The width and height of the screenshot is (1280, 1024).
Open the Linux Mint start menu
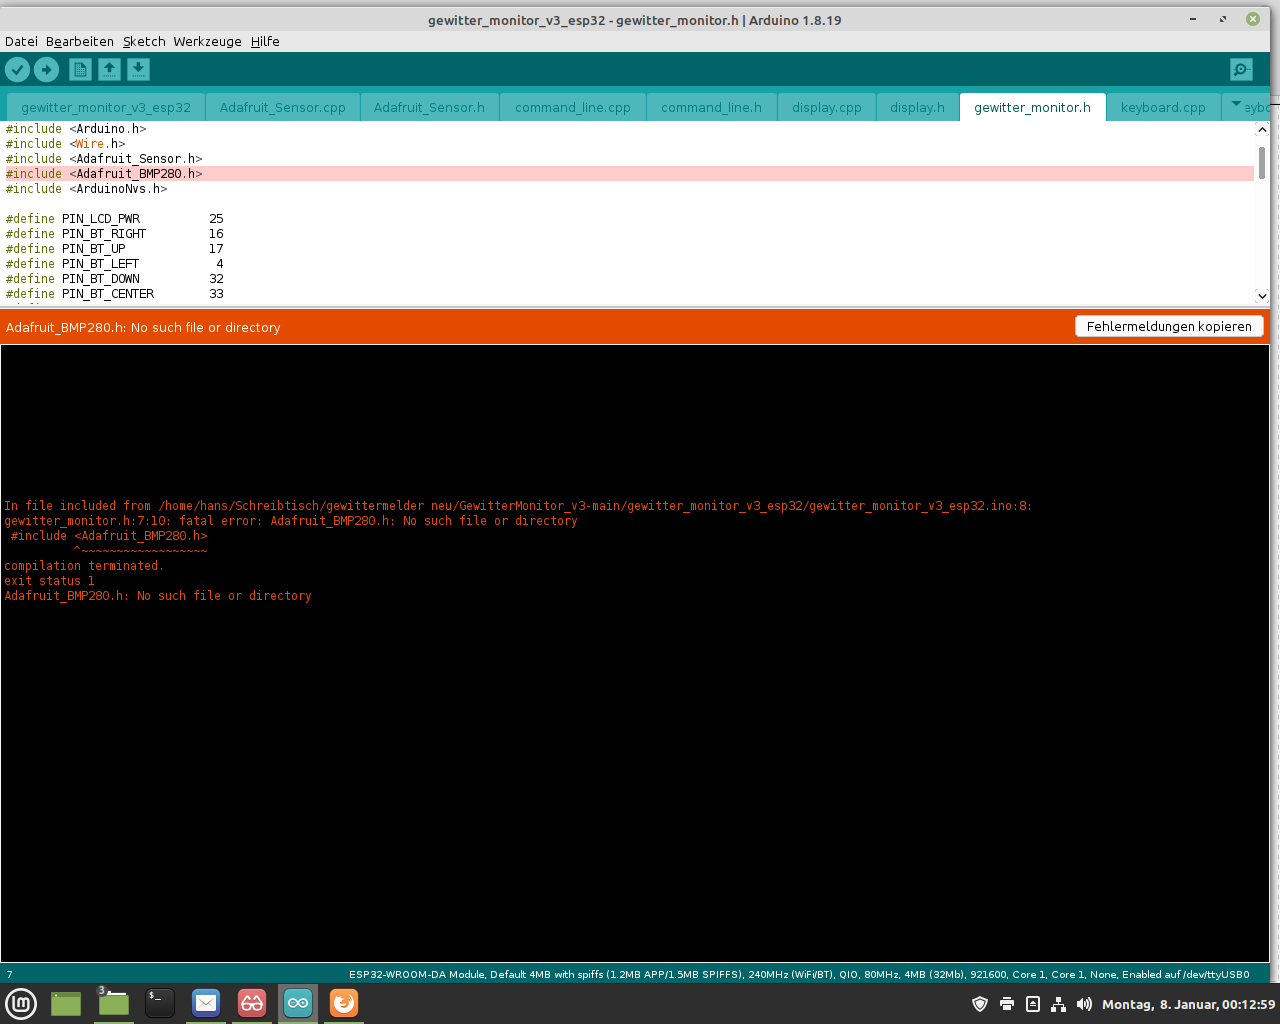(21, 1003)
